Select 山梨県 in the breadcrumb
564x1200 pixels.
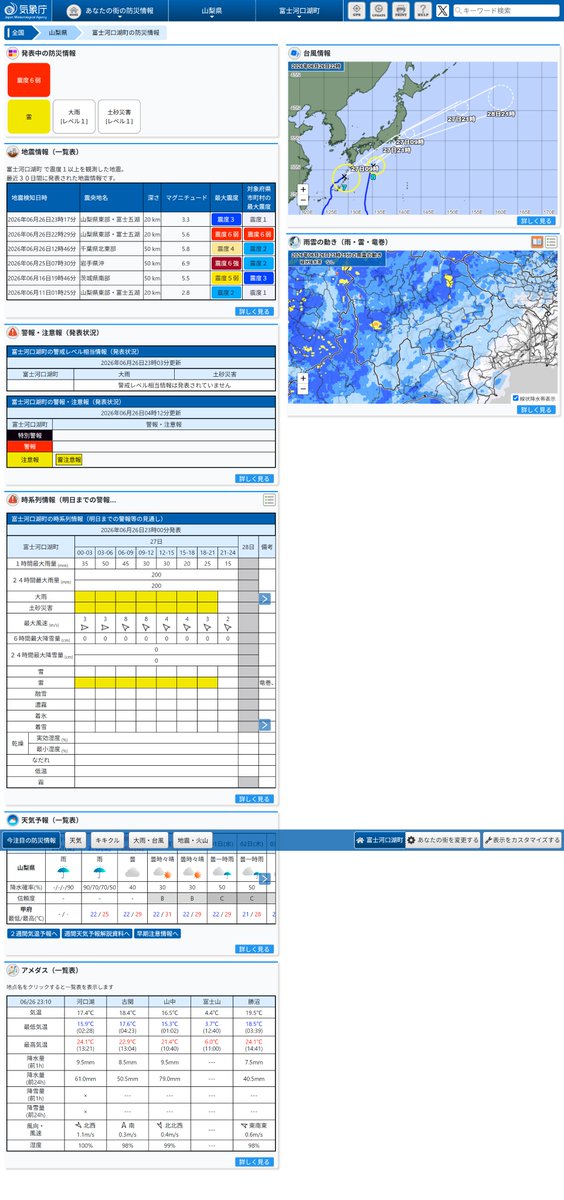58,32
